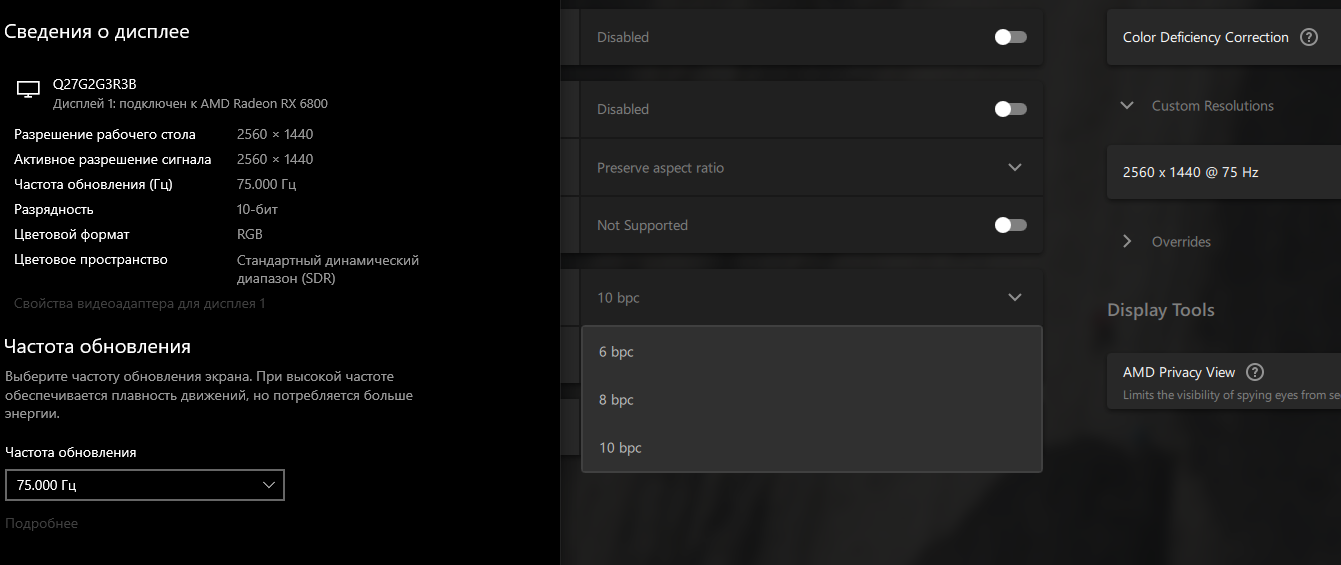Viewport: 1341px width, 565px height.
Task: Click the Display Tools heading
Action: pyautogui.click(x=1160, y=310)
